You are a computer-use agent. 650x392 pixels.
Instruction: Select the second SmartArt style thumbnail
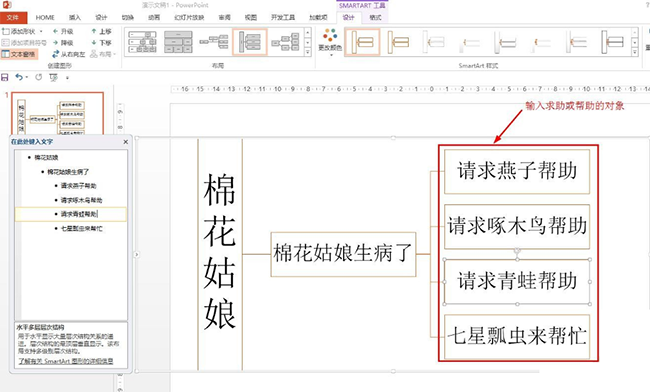coord(398,42)
